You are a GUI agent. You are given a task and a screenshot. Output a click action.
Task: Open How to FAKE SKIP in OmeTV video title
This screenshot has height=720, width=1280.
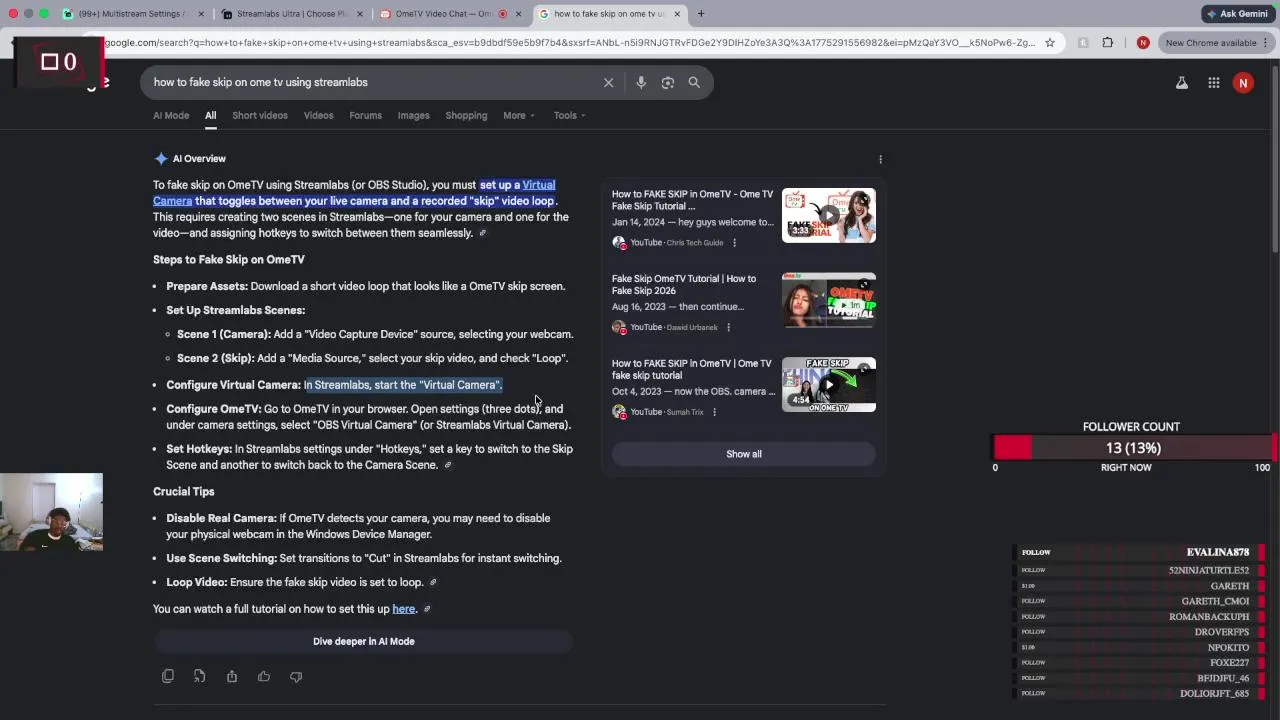click(692, 200)
